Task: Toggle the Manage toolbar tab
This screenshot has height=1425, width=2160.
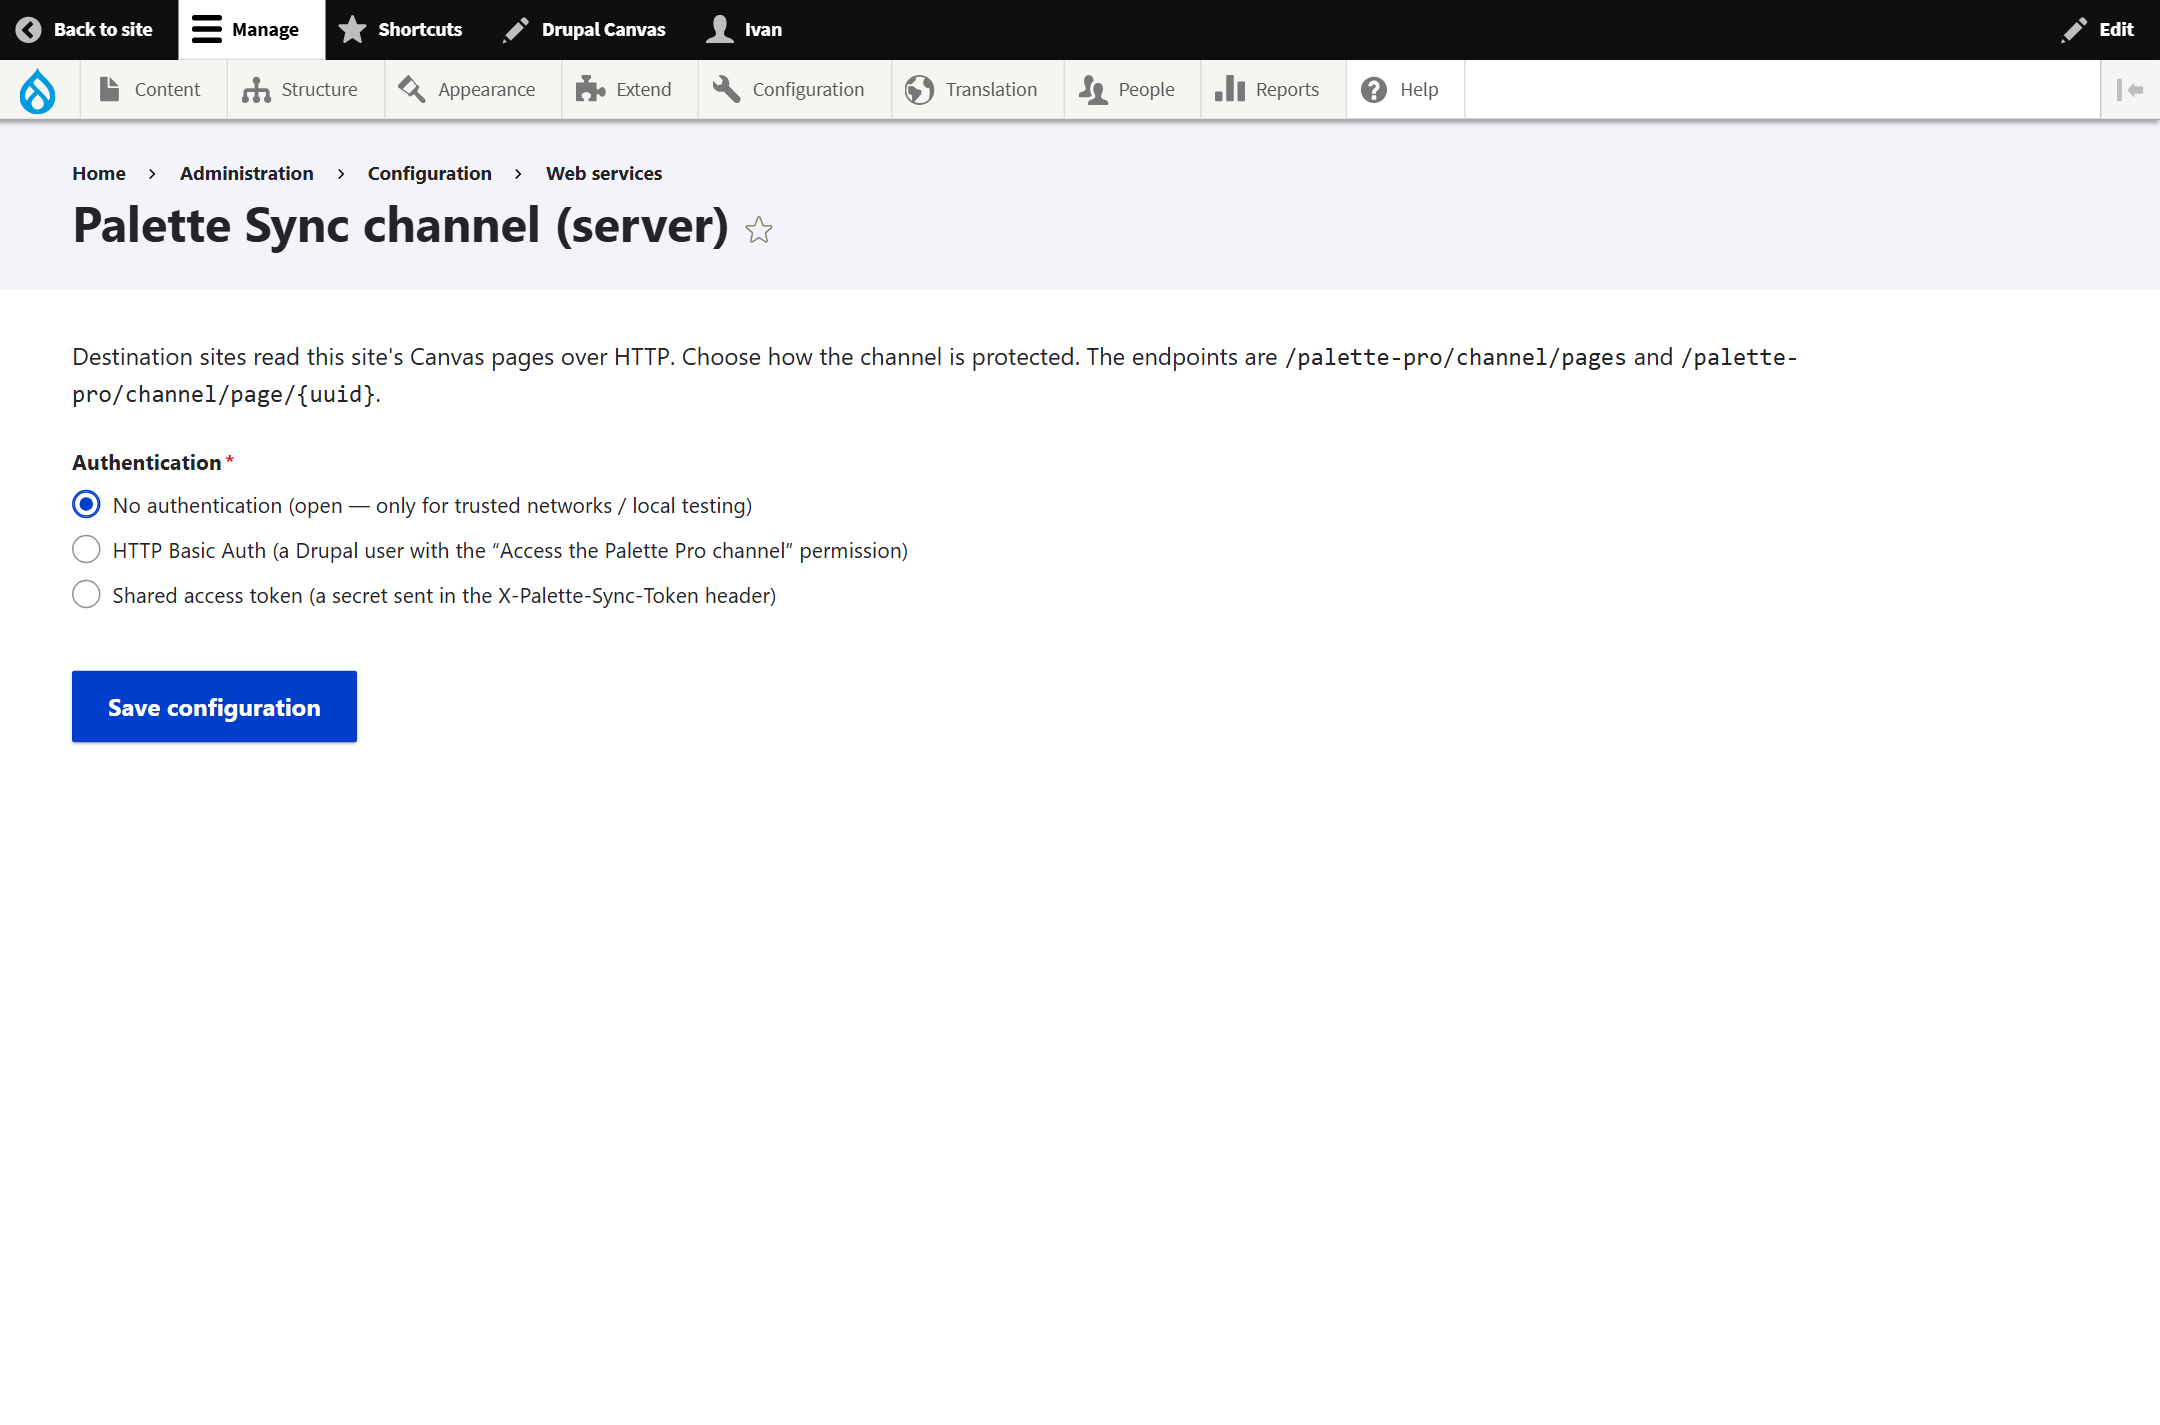Action: [x=251, y=30]
